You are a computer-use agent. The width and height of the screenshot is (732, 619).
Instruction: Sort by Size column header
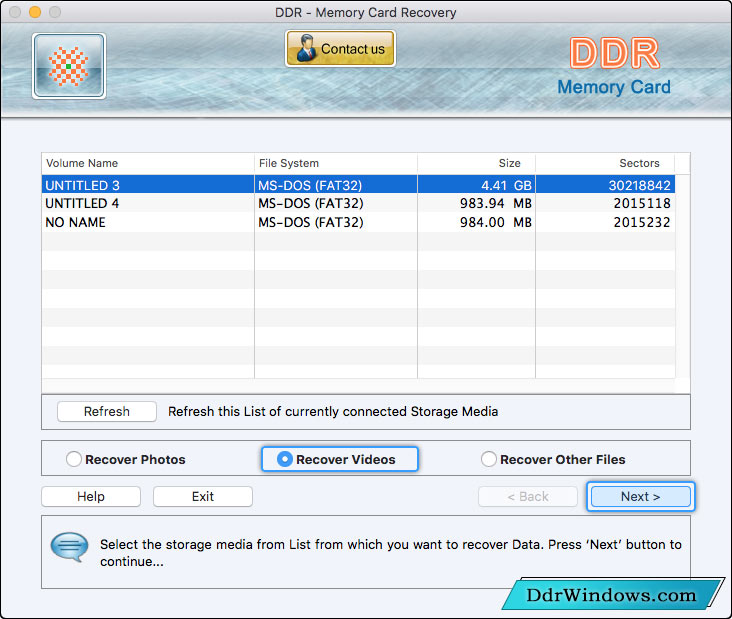pos(476,163)
